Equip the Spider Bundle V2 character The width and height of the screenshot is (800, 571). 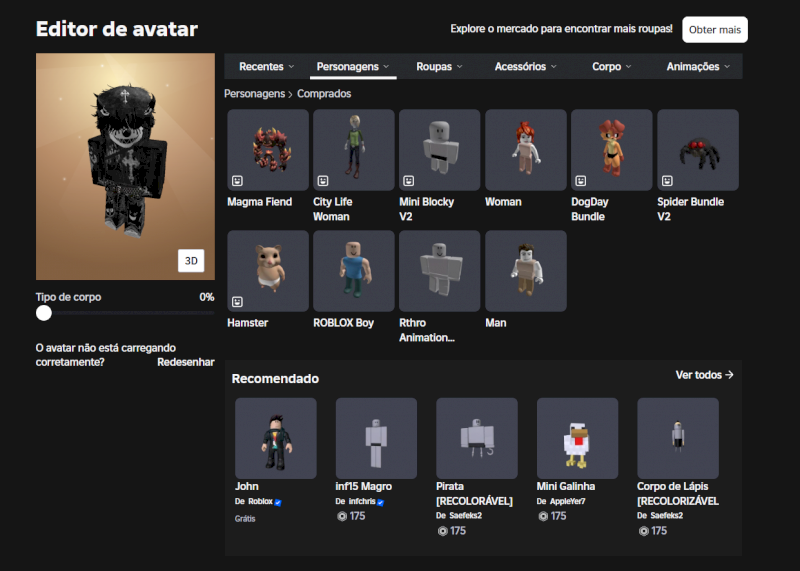tap(697, 150)
